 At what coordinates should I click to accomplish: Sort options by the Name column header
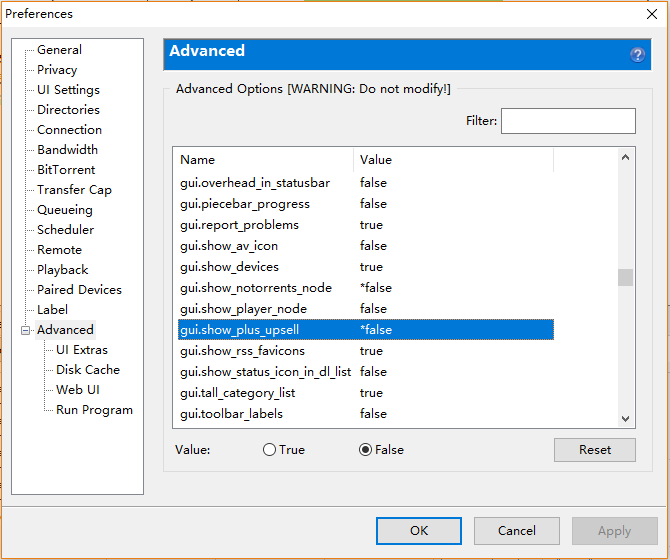click(x=264, y=160)
